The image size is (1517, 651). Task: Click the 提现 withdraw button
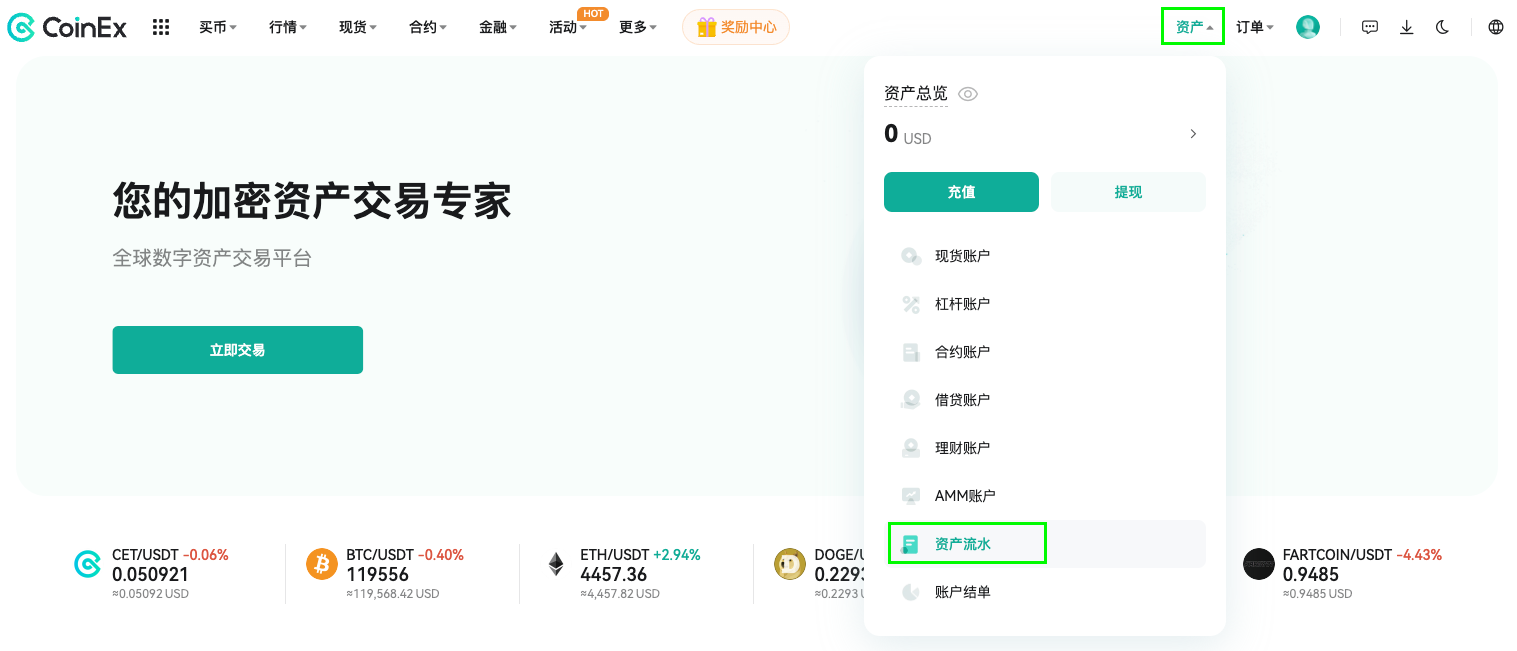coord(1128,192)
